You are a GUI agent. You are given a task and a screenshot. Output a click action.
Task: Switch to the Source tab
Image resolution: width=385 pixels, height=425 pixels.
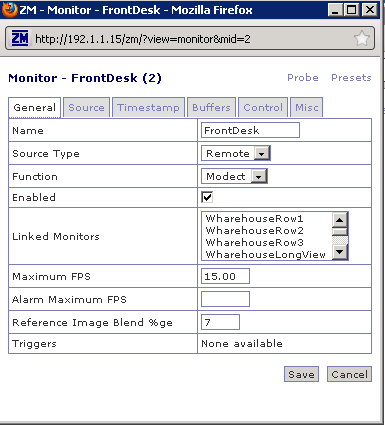[x=86, y=108]
